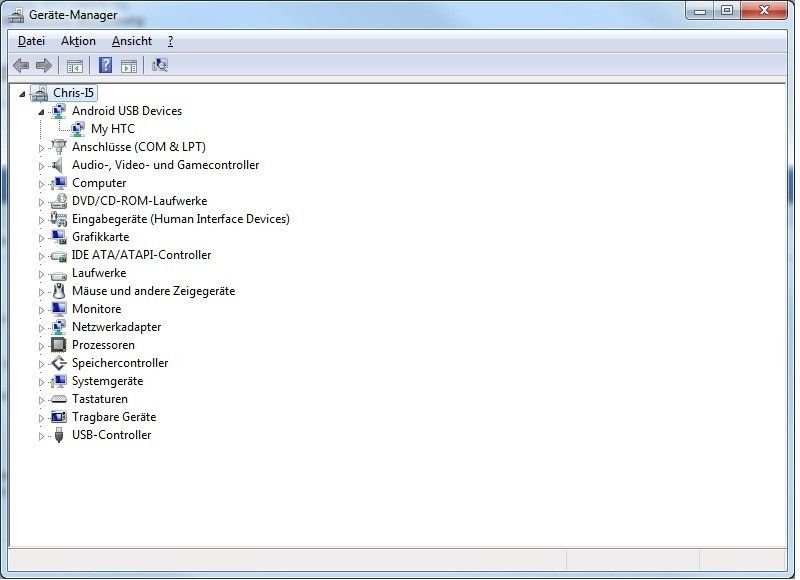Open the Ansicht menu
800x580 pixels.
132,41
